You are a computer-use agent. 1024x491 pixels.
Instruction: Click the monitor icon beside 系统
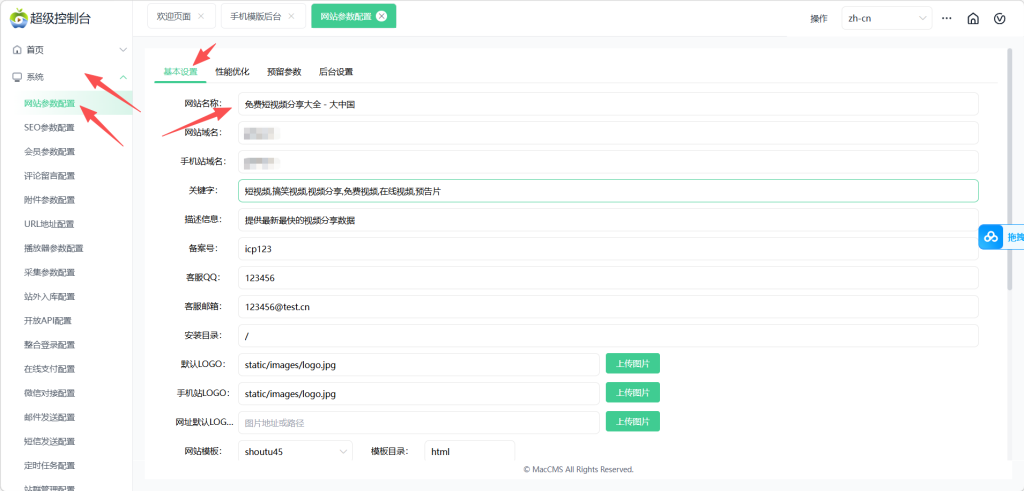click(x=16, y=77)
